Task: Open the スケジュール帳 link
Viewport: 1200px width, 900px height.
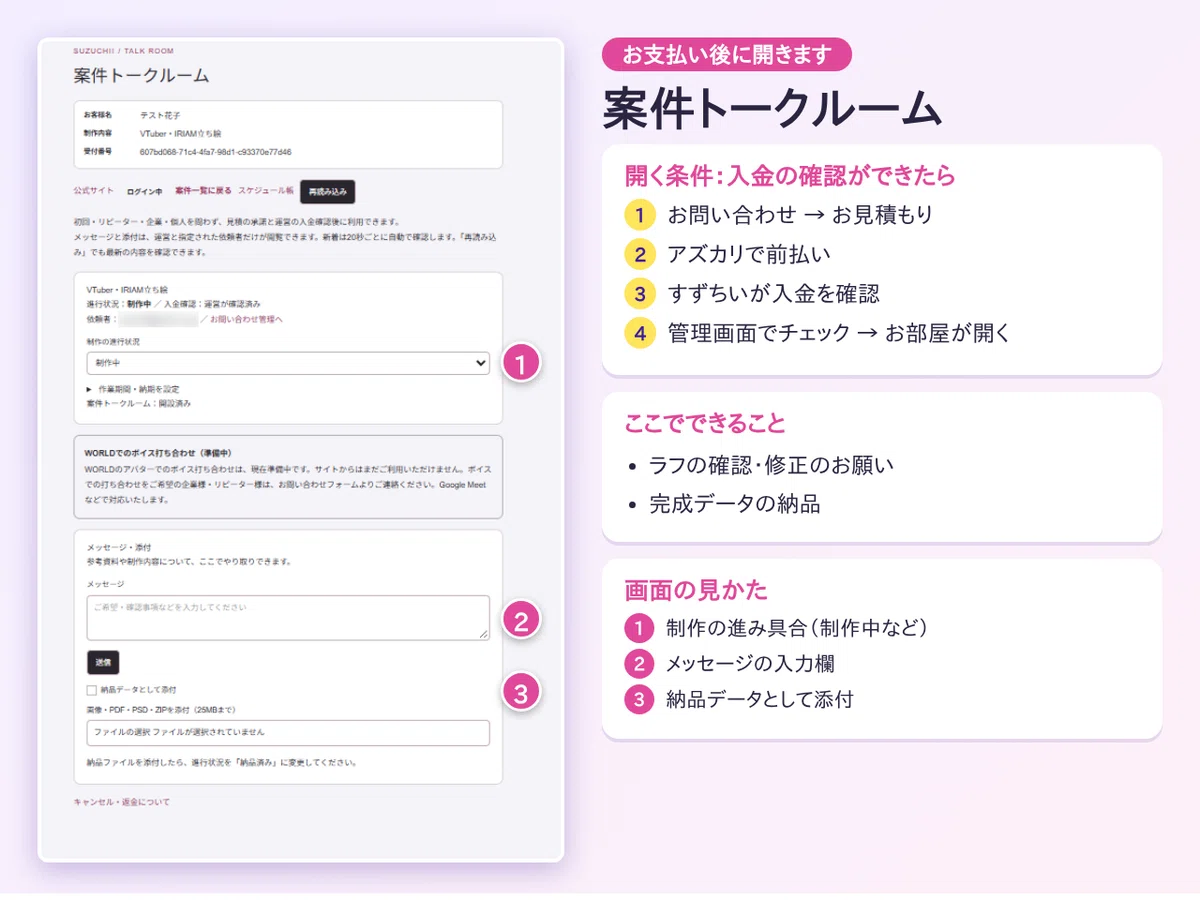Action: point(266,190)
